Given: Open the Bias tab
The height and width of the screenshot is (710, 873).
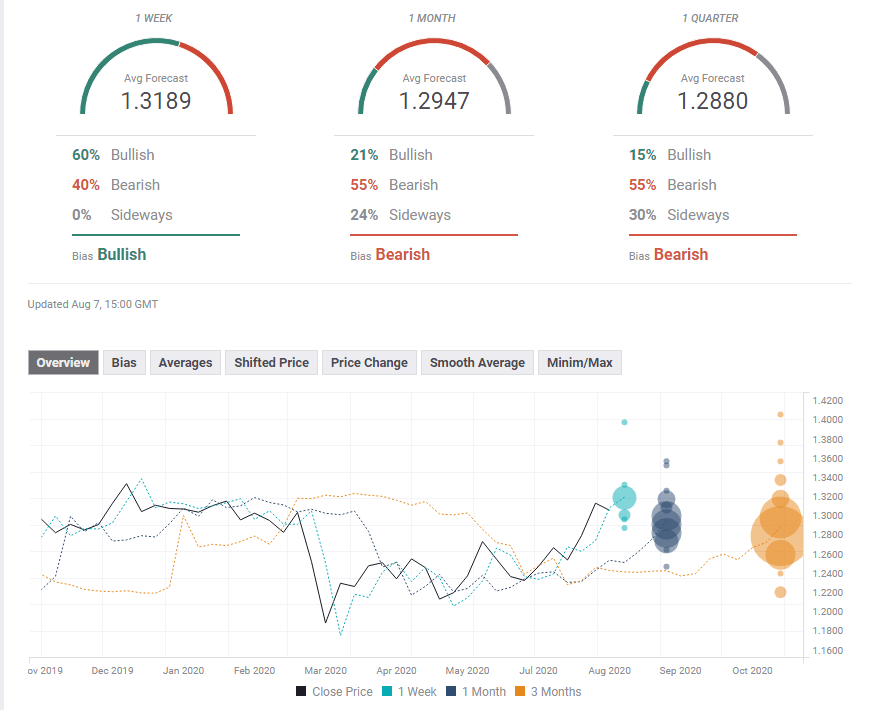Looking at the screenshot, I should pyautogui.click(x=125, y=362).
